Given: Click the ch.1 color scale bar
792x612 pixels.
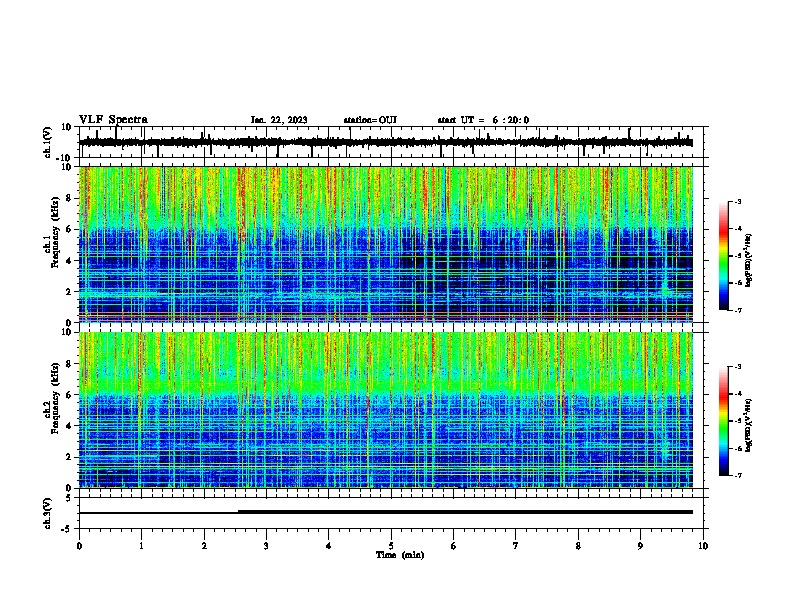Looking at the screenshot, I should pos(724,256).
